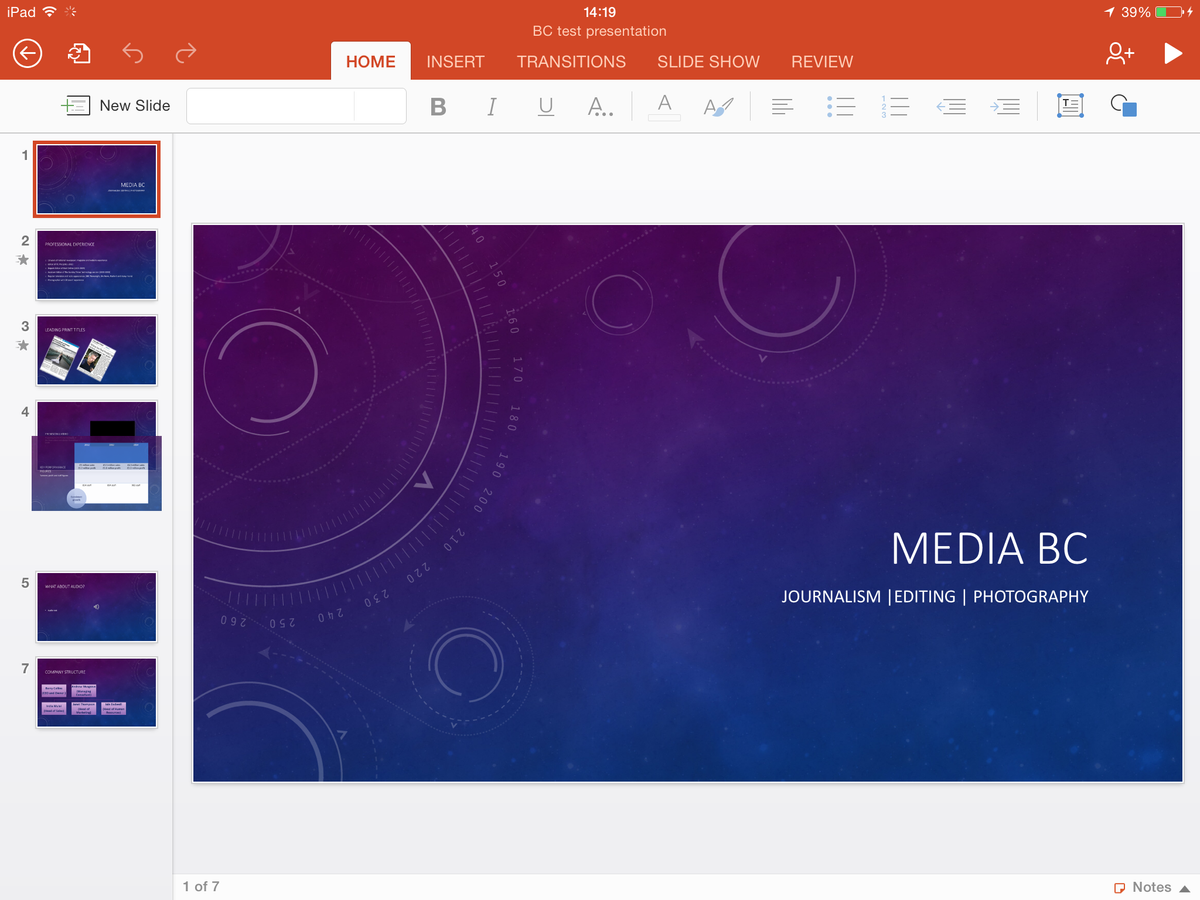Viewport: 1200px width, 900px height.
Task: Show the speaker Notes panel
Action: tap(1149, 887)
